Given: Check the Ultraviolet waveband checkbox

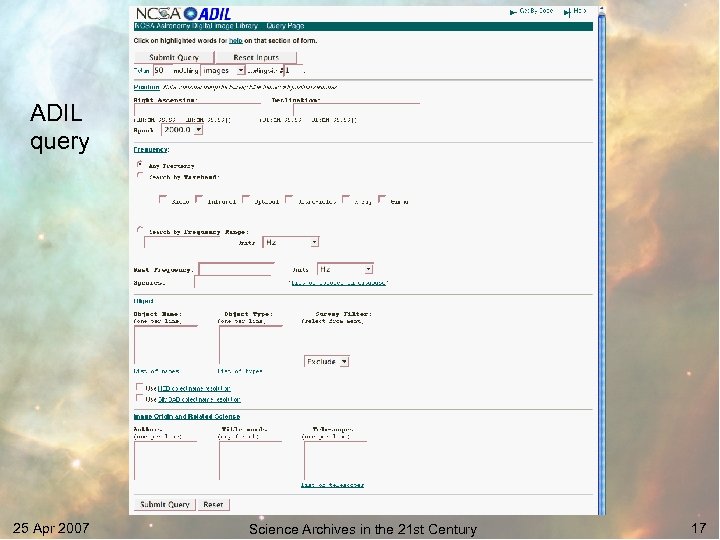Looking at the screenshot, I should 288,199.
